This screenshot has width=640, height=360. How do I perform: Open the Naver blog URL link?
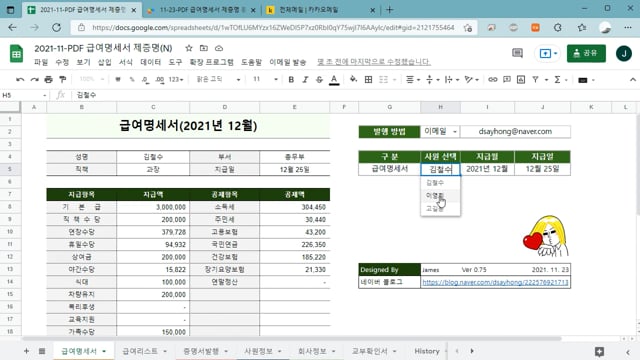[495, 282]
